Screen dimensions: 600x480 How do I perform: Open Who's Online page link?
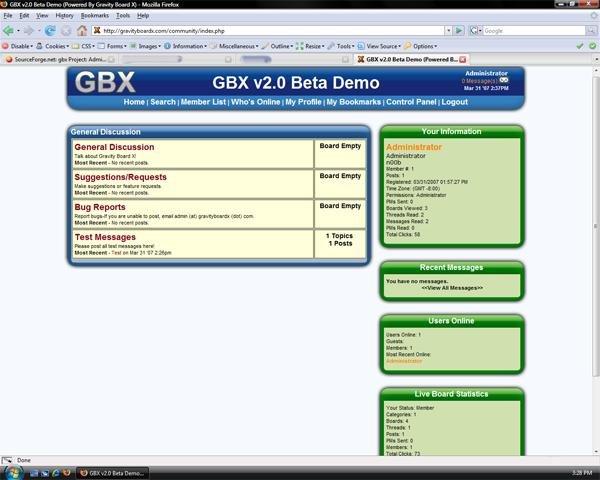(x=256, y=102)
